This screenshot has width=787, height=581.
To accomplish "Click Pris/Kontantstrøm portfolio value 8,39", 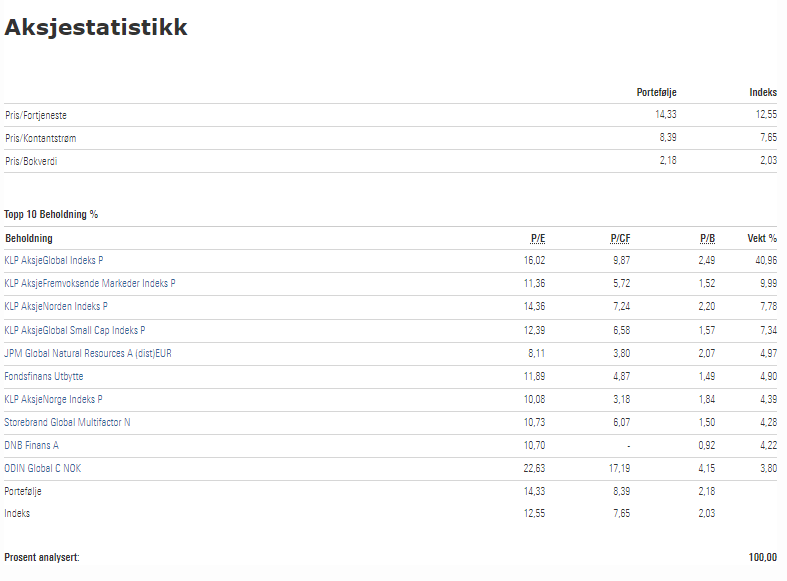I will pos(668,137).
